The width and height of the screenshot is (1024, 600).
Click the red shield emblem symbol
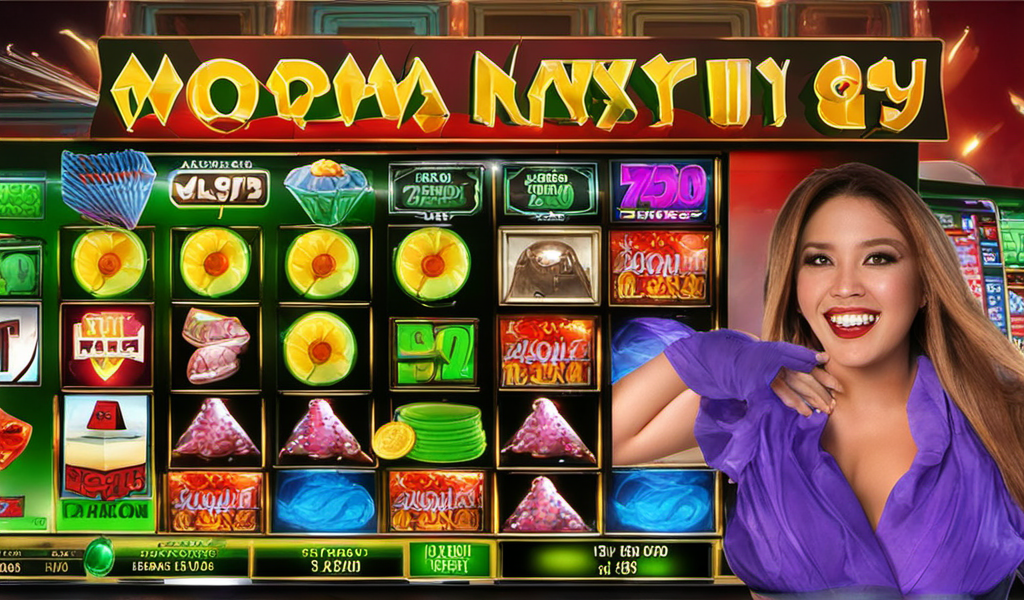click(x=107, y=346)
